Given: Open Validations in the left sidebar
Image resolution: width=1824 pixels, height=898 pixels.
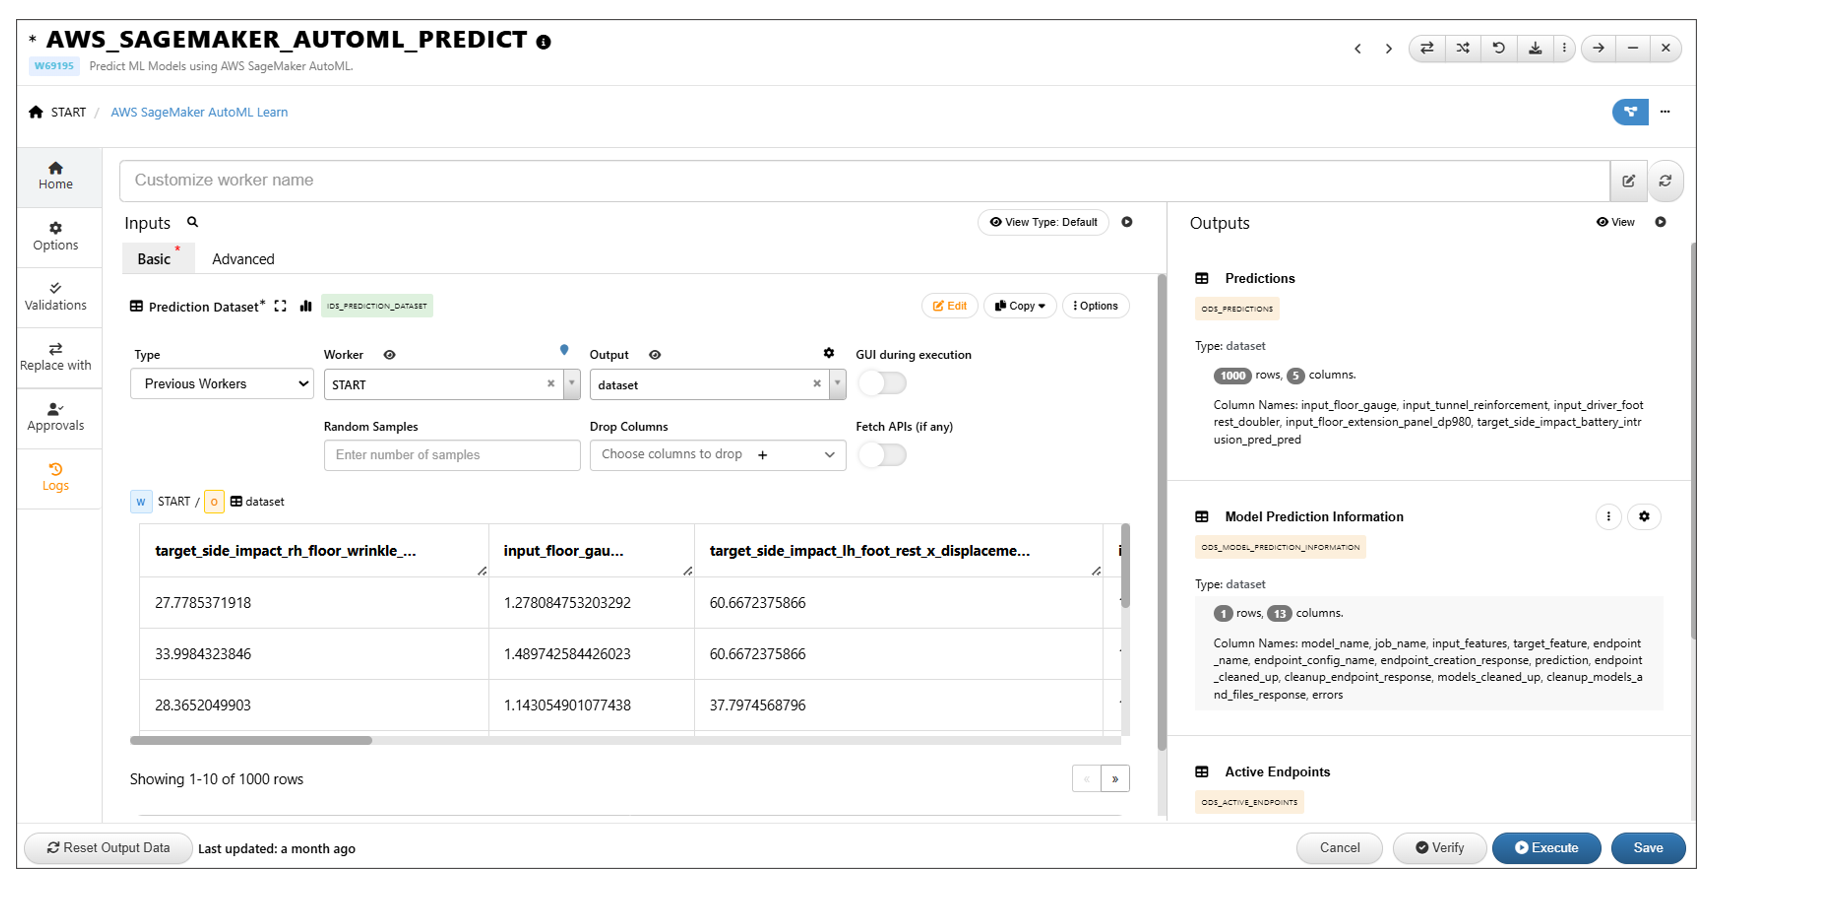Looking at the screenshot, I should pos(56,296).
